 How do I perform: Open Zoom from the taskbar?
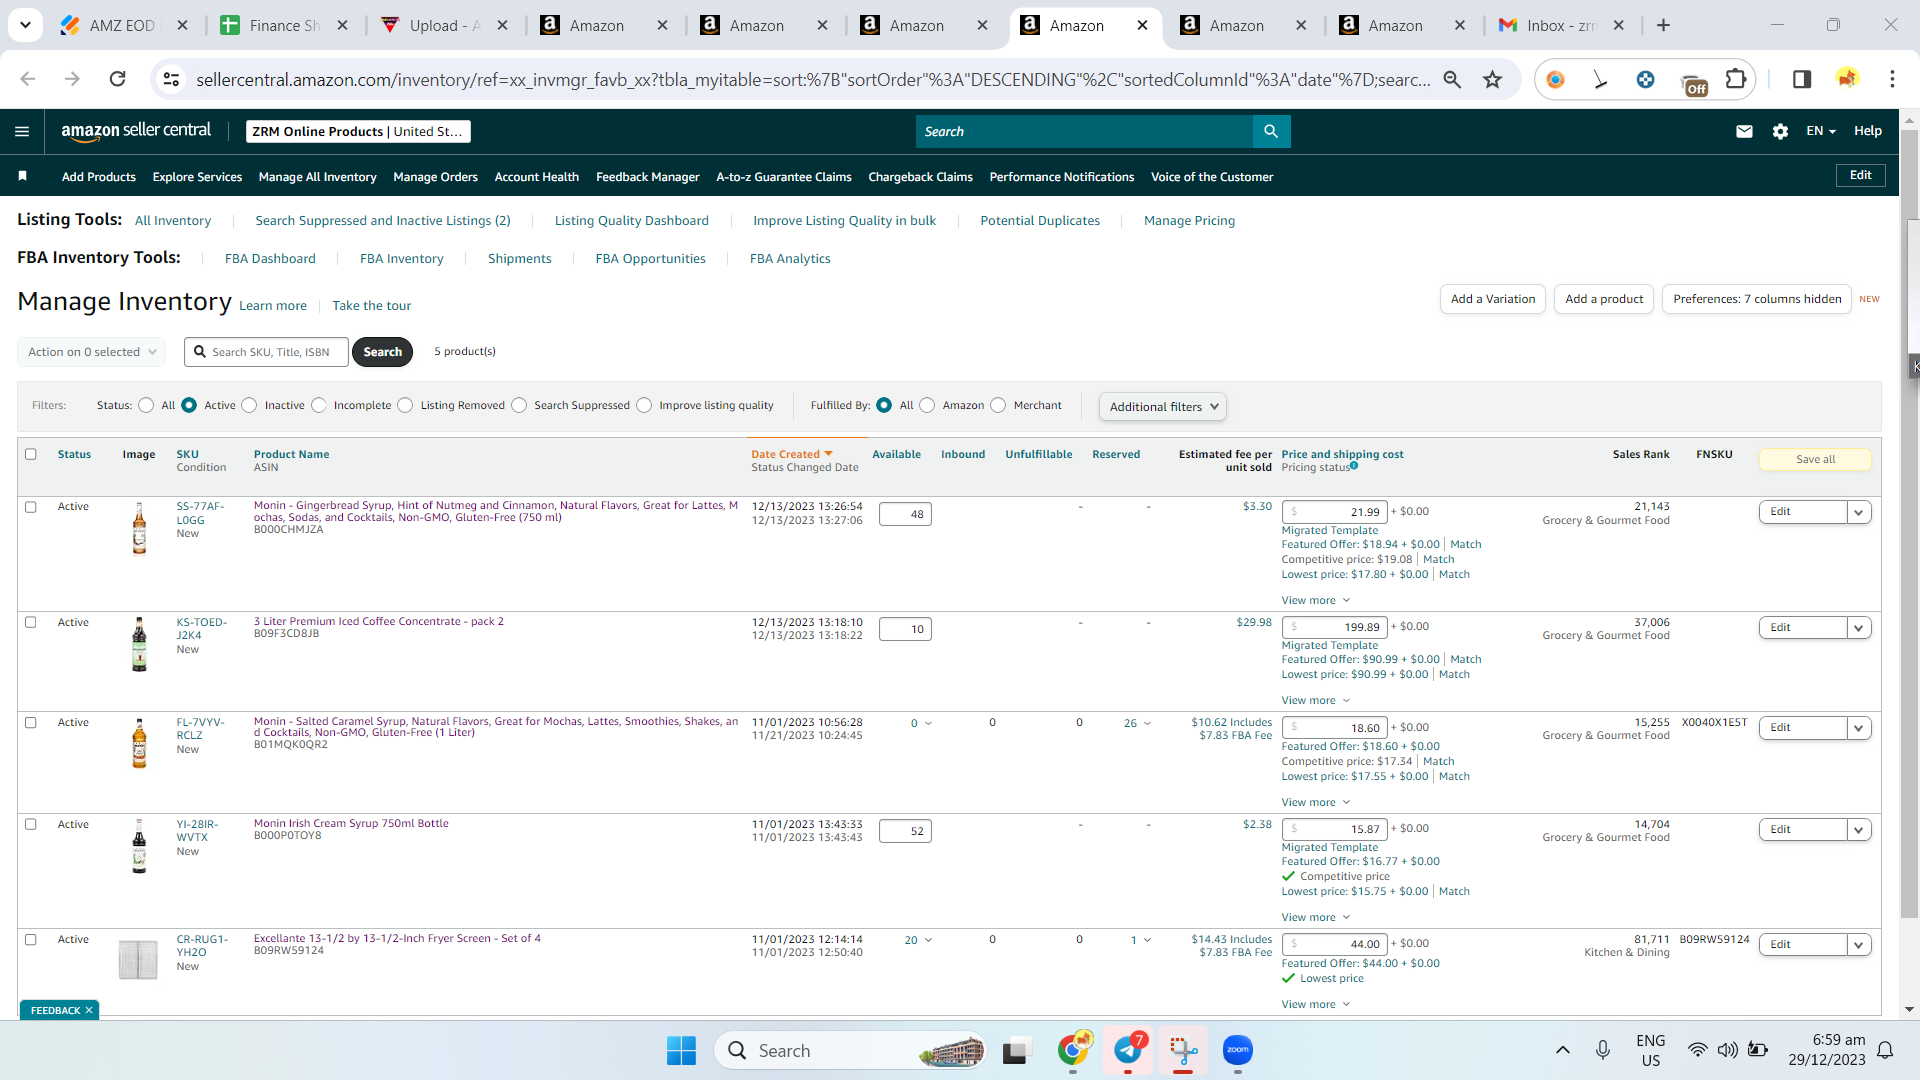click(1238, 1050)
